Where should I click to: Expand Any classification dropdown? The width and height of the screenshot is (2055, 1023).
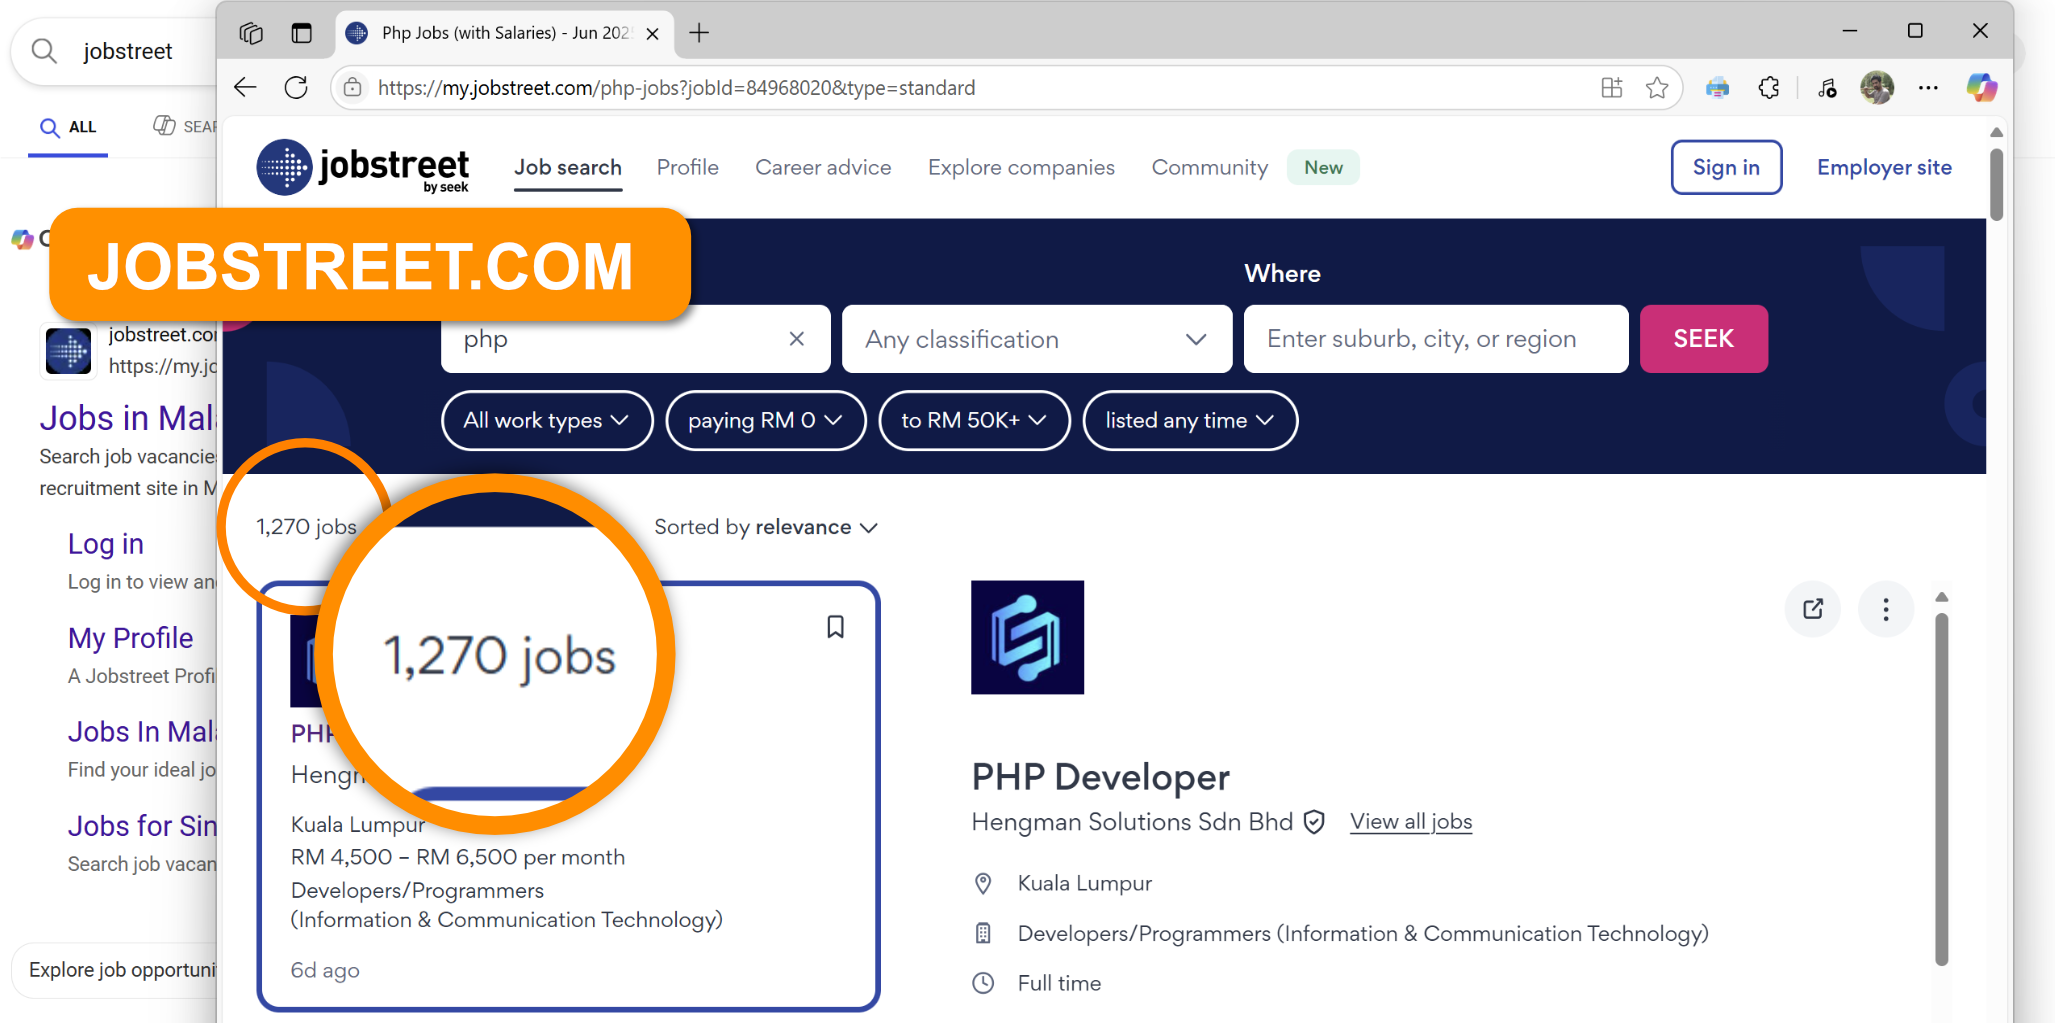(x=1037, y=339)
